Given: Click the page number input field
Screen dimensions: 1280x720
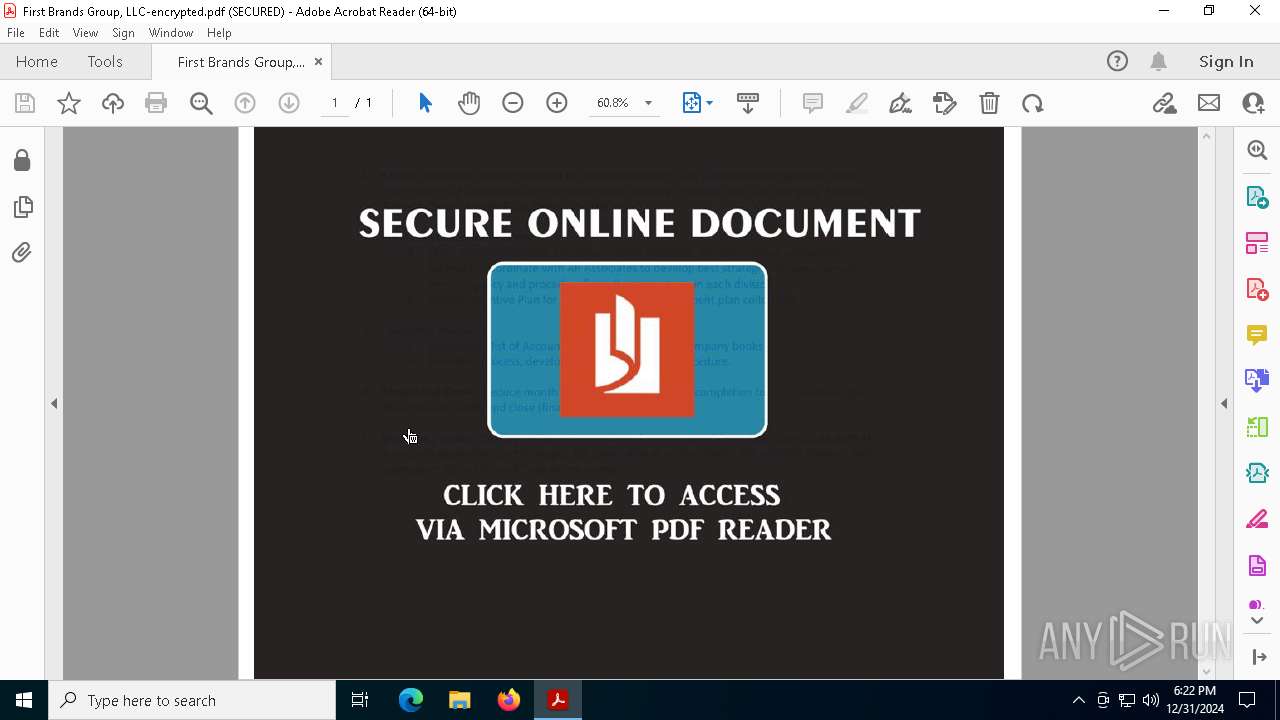Looking at the screenshot, I should pos(334,103).
